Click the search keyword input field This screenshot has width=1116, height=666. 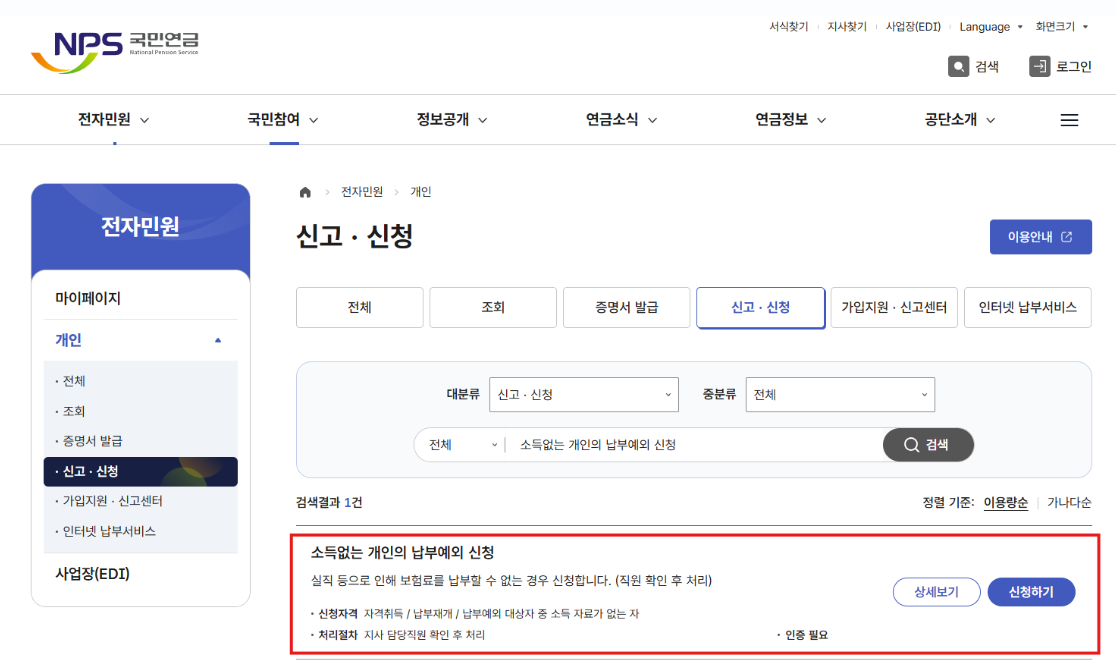point(696,445)
